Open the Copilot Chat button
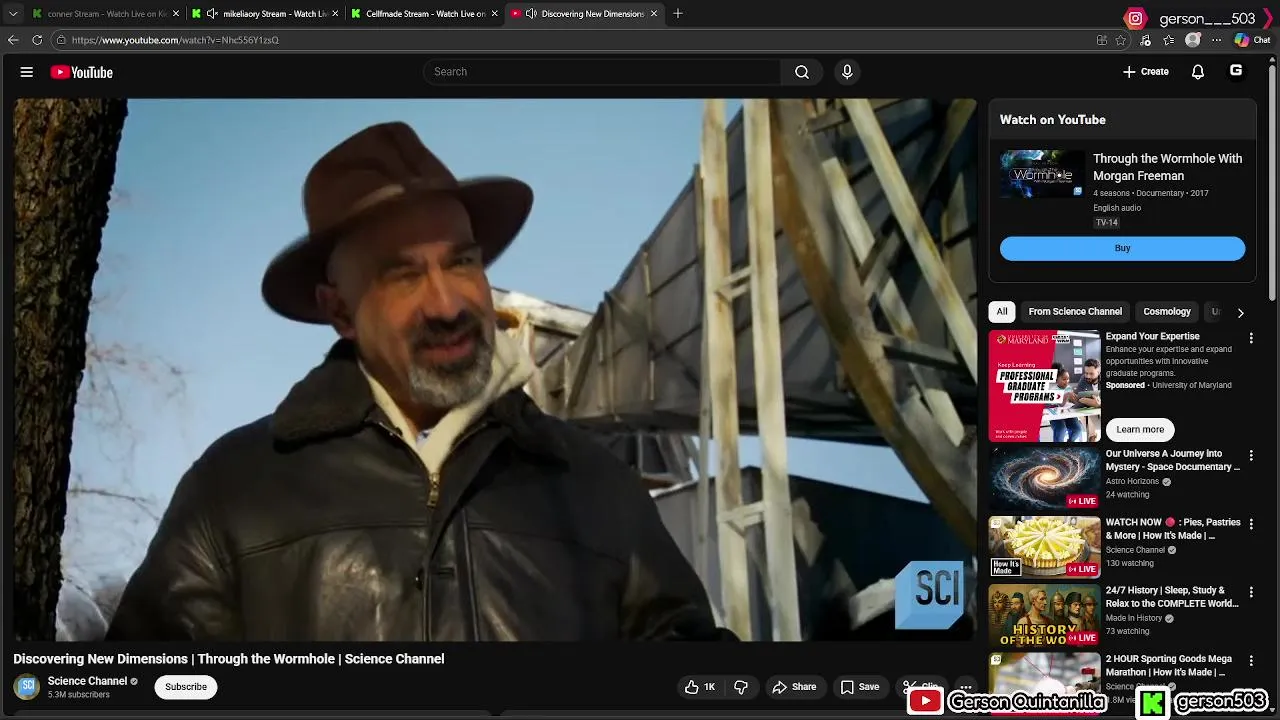Screen dimensions: 1280x720 pos(1252,40)
